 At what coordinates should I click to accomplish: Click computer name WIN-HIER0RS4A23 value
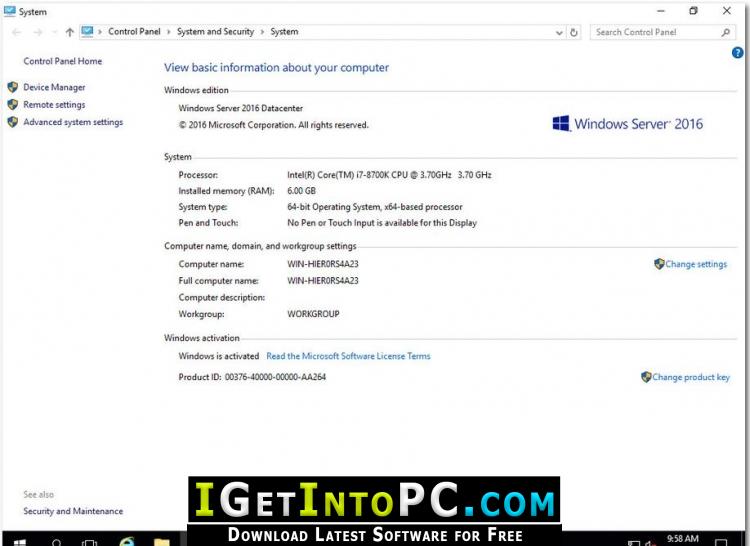coord(323,264)
